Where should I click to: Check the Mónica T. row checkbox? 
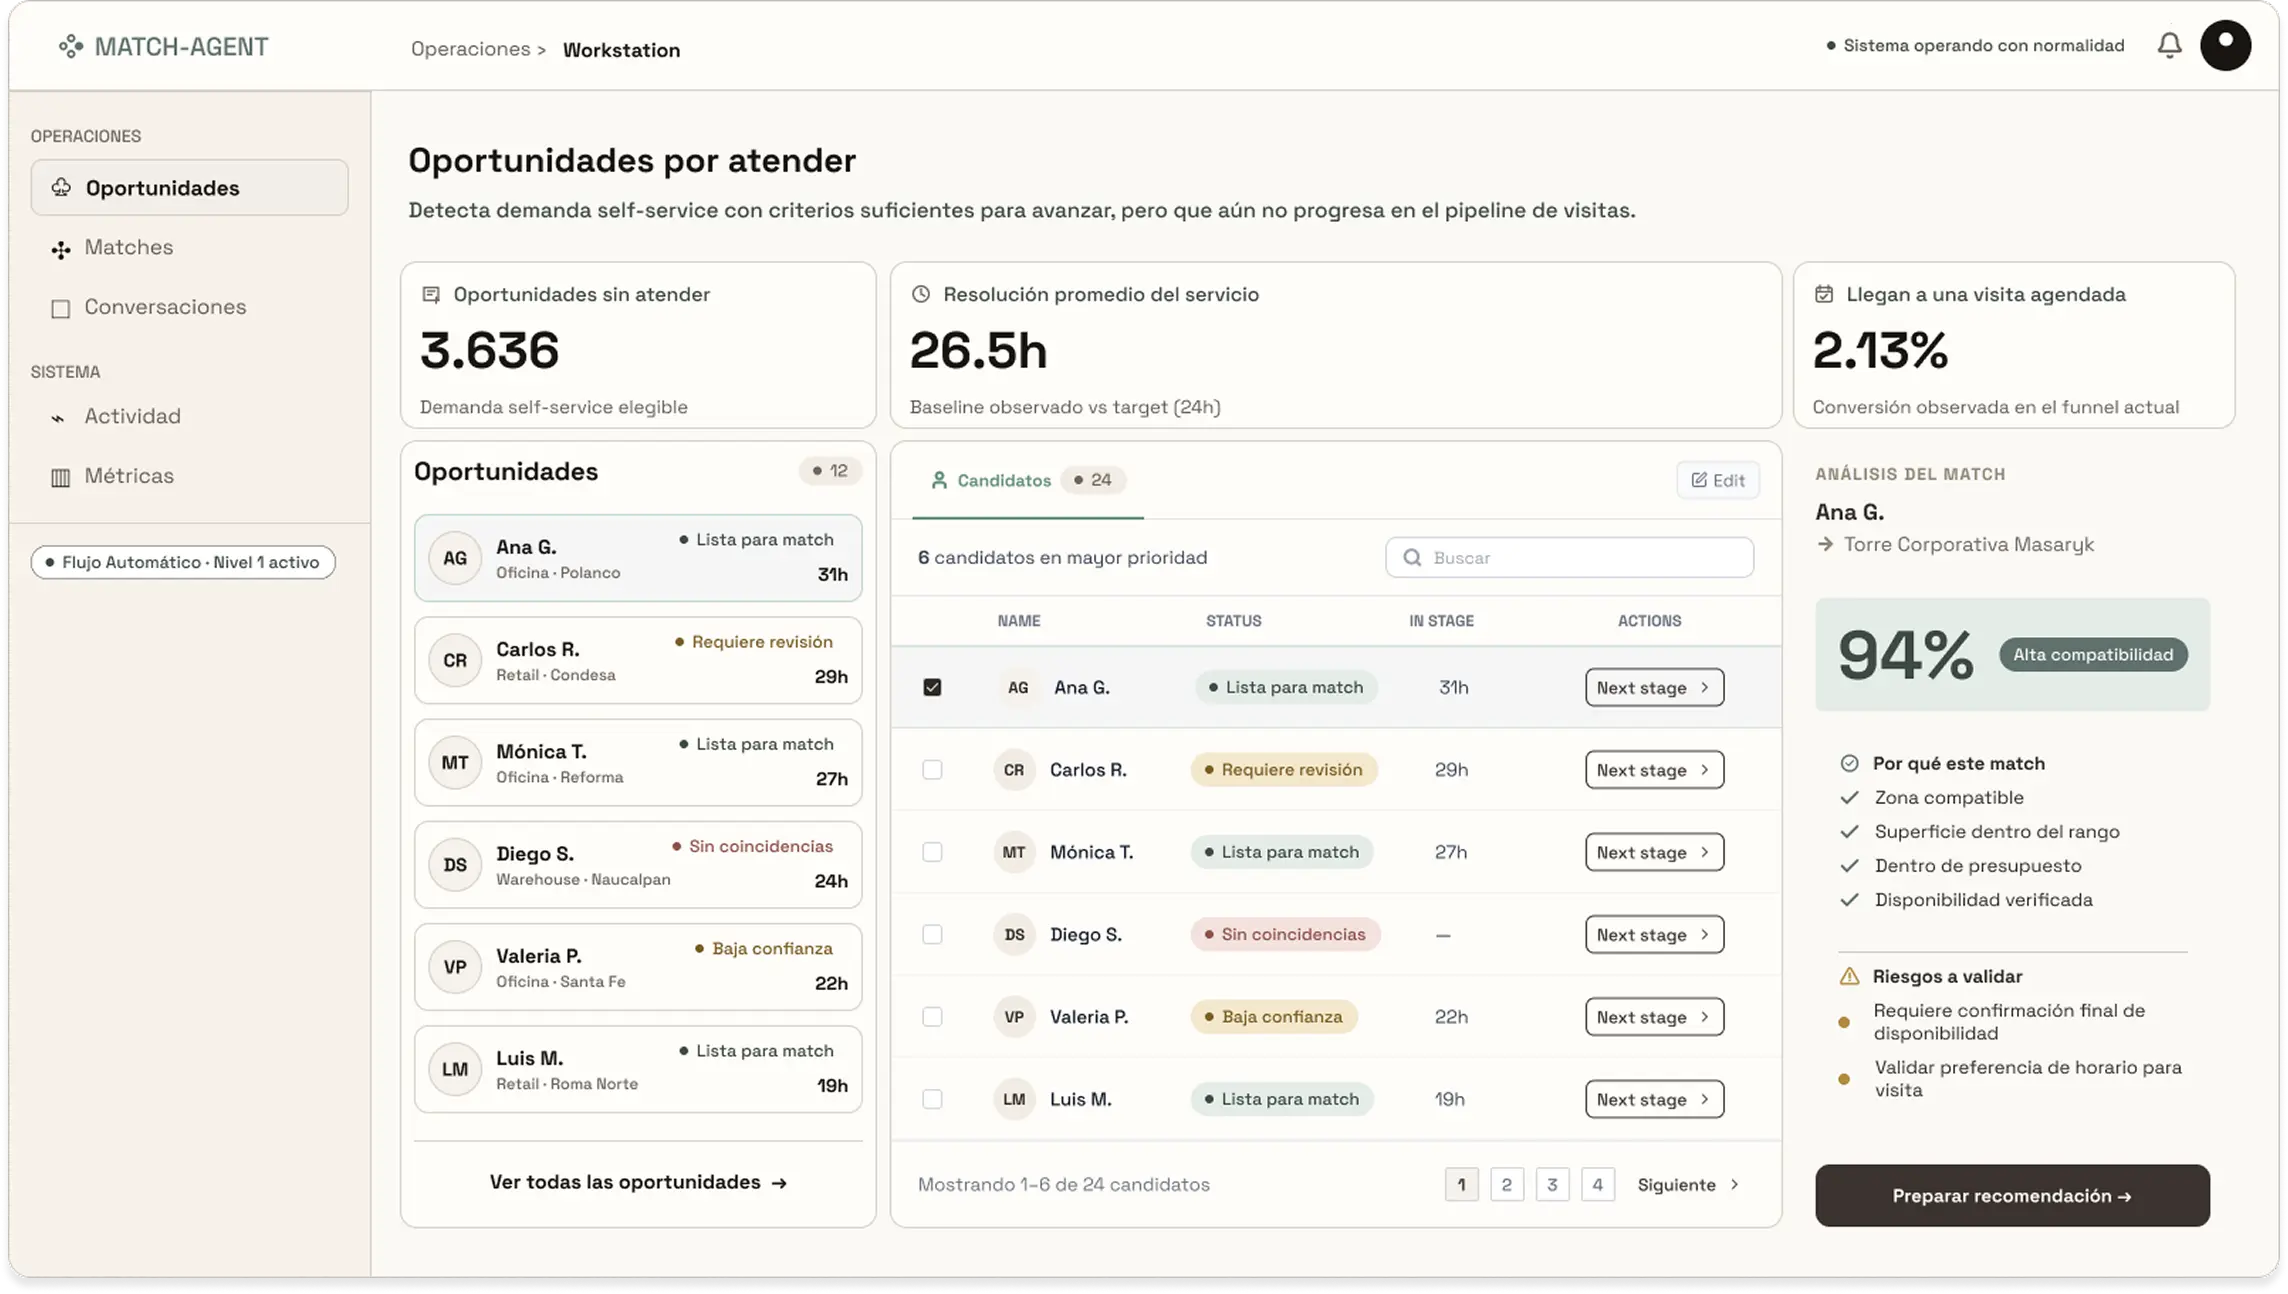pyautogui.click(x=932, y=852)
